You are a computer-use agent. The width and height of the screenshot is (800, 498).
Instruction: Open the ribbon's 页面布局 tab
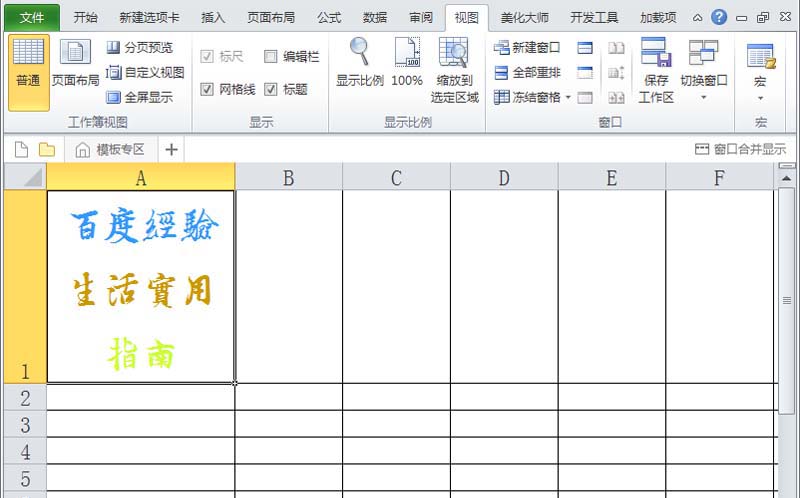(271, 18)
